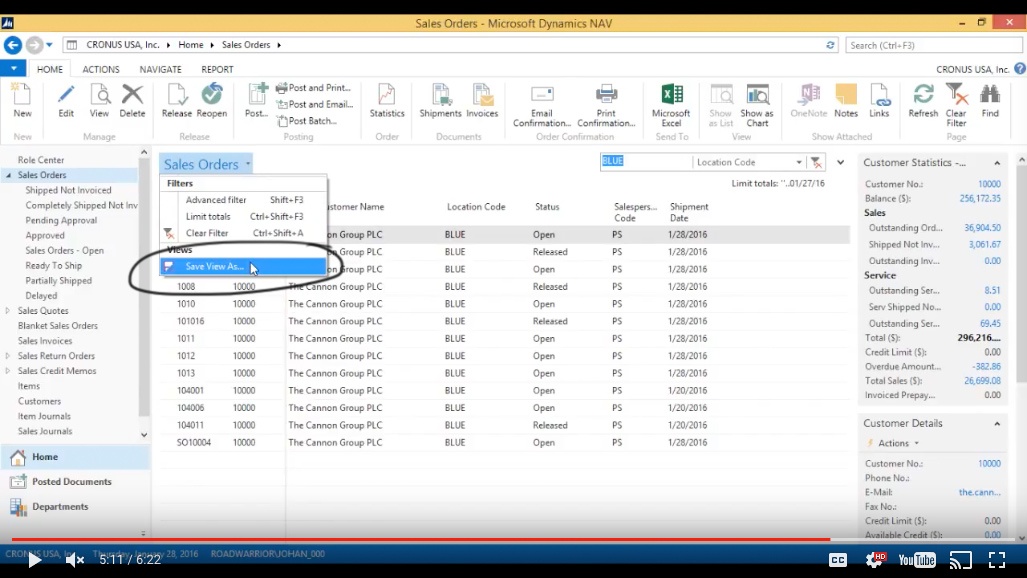Screen dimensions: 1027x578
Task: Click the Home navigation button
Action: click(x=75, y=457)
